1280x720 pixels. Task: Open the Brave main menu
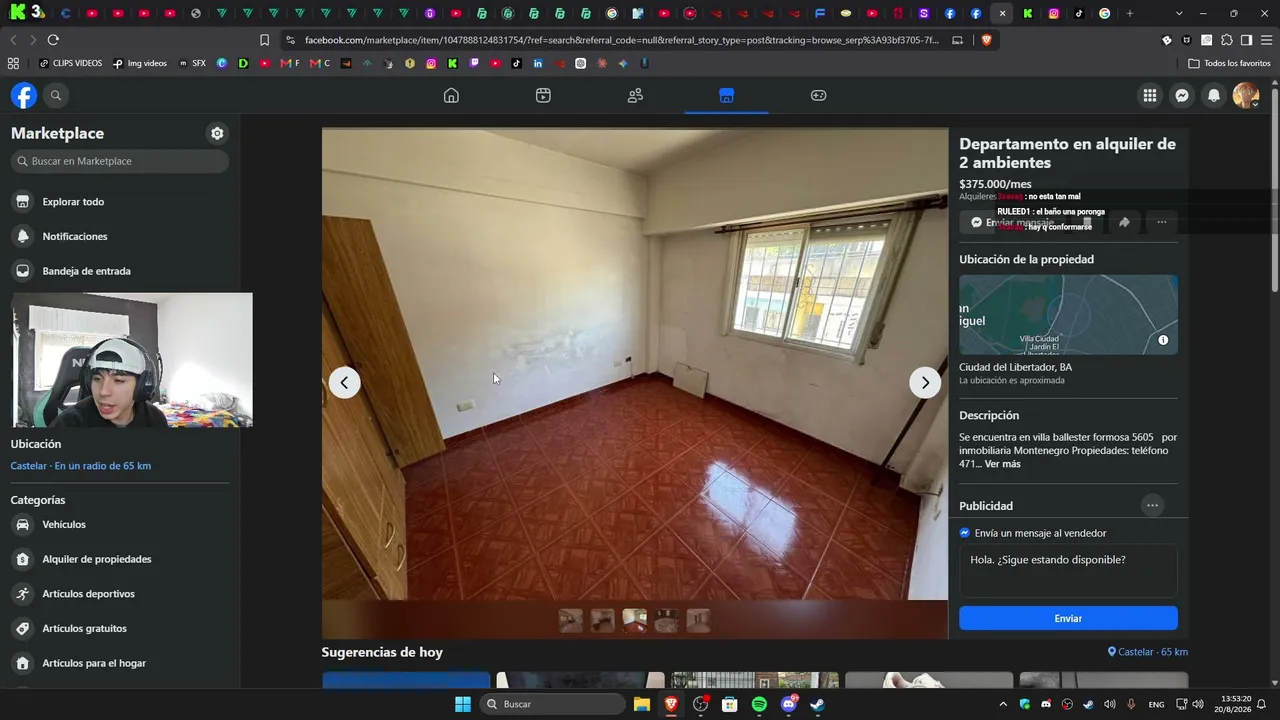click(x=1266, y=40)
